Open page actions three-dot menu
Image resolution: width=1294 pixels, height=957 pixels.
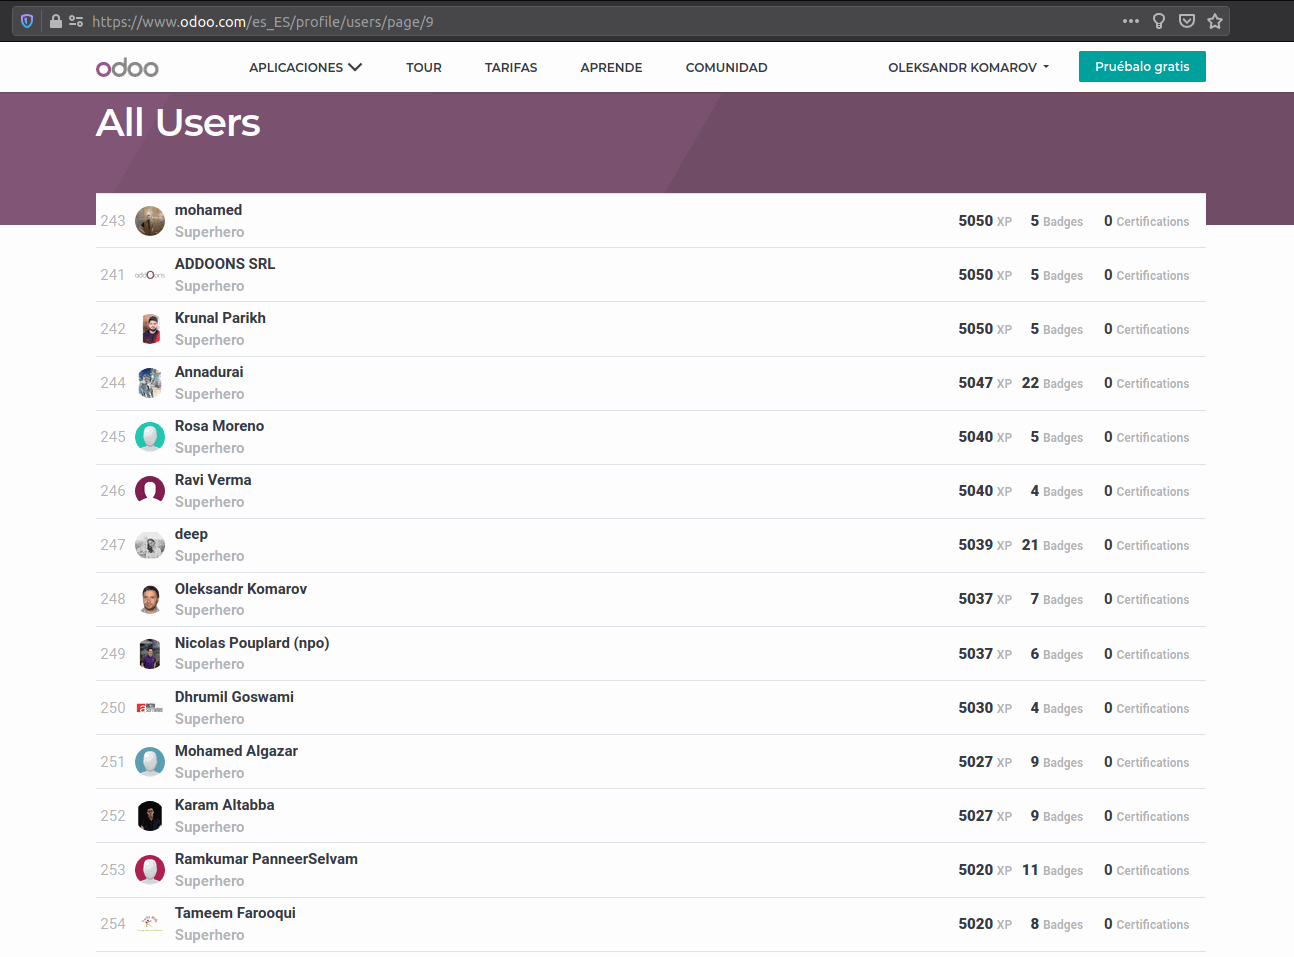tap(1131, 21)
